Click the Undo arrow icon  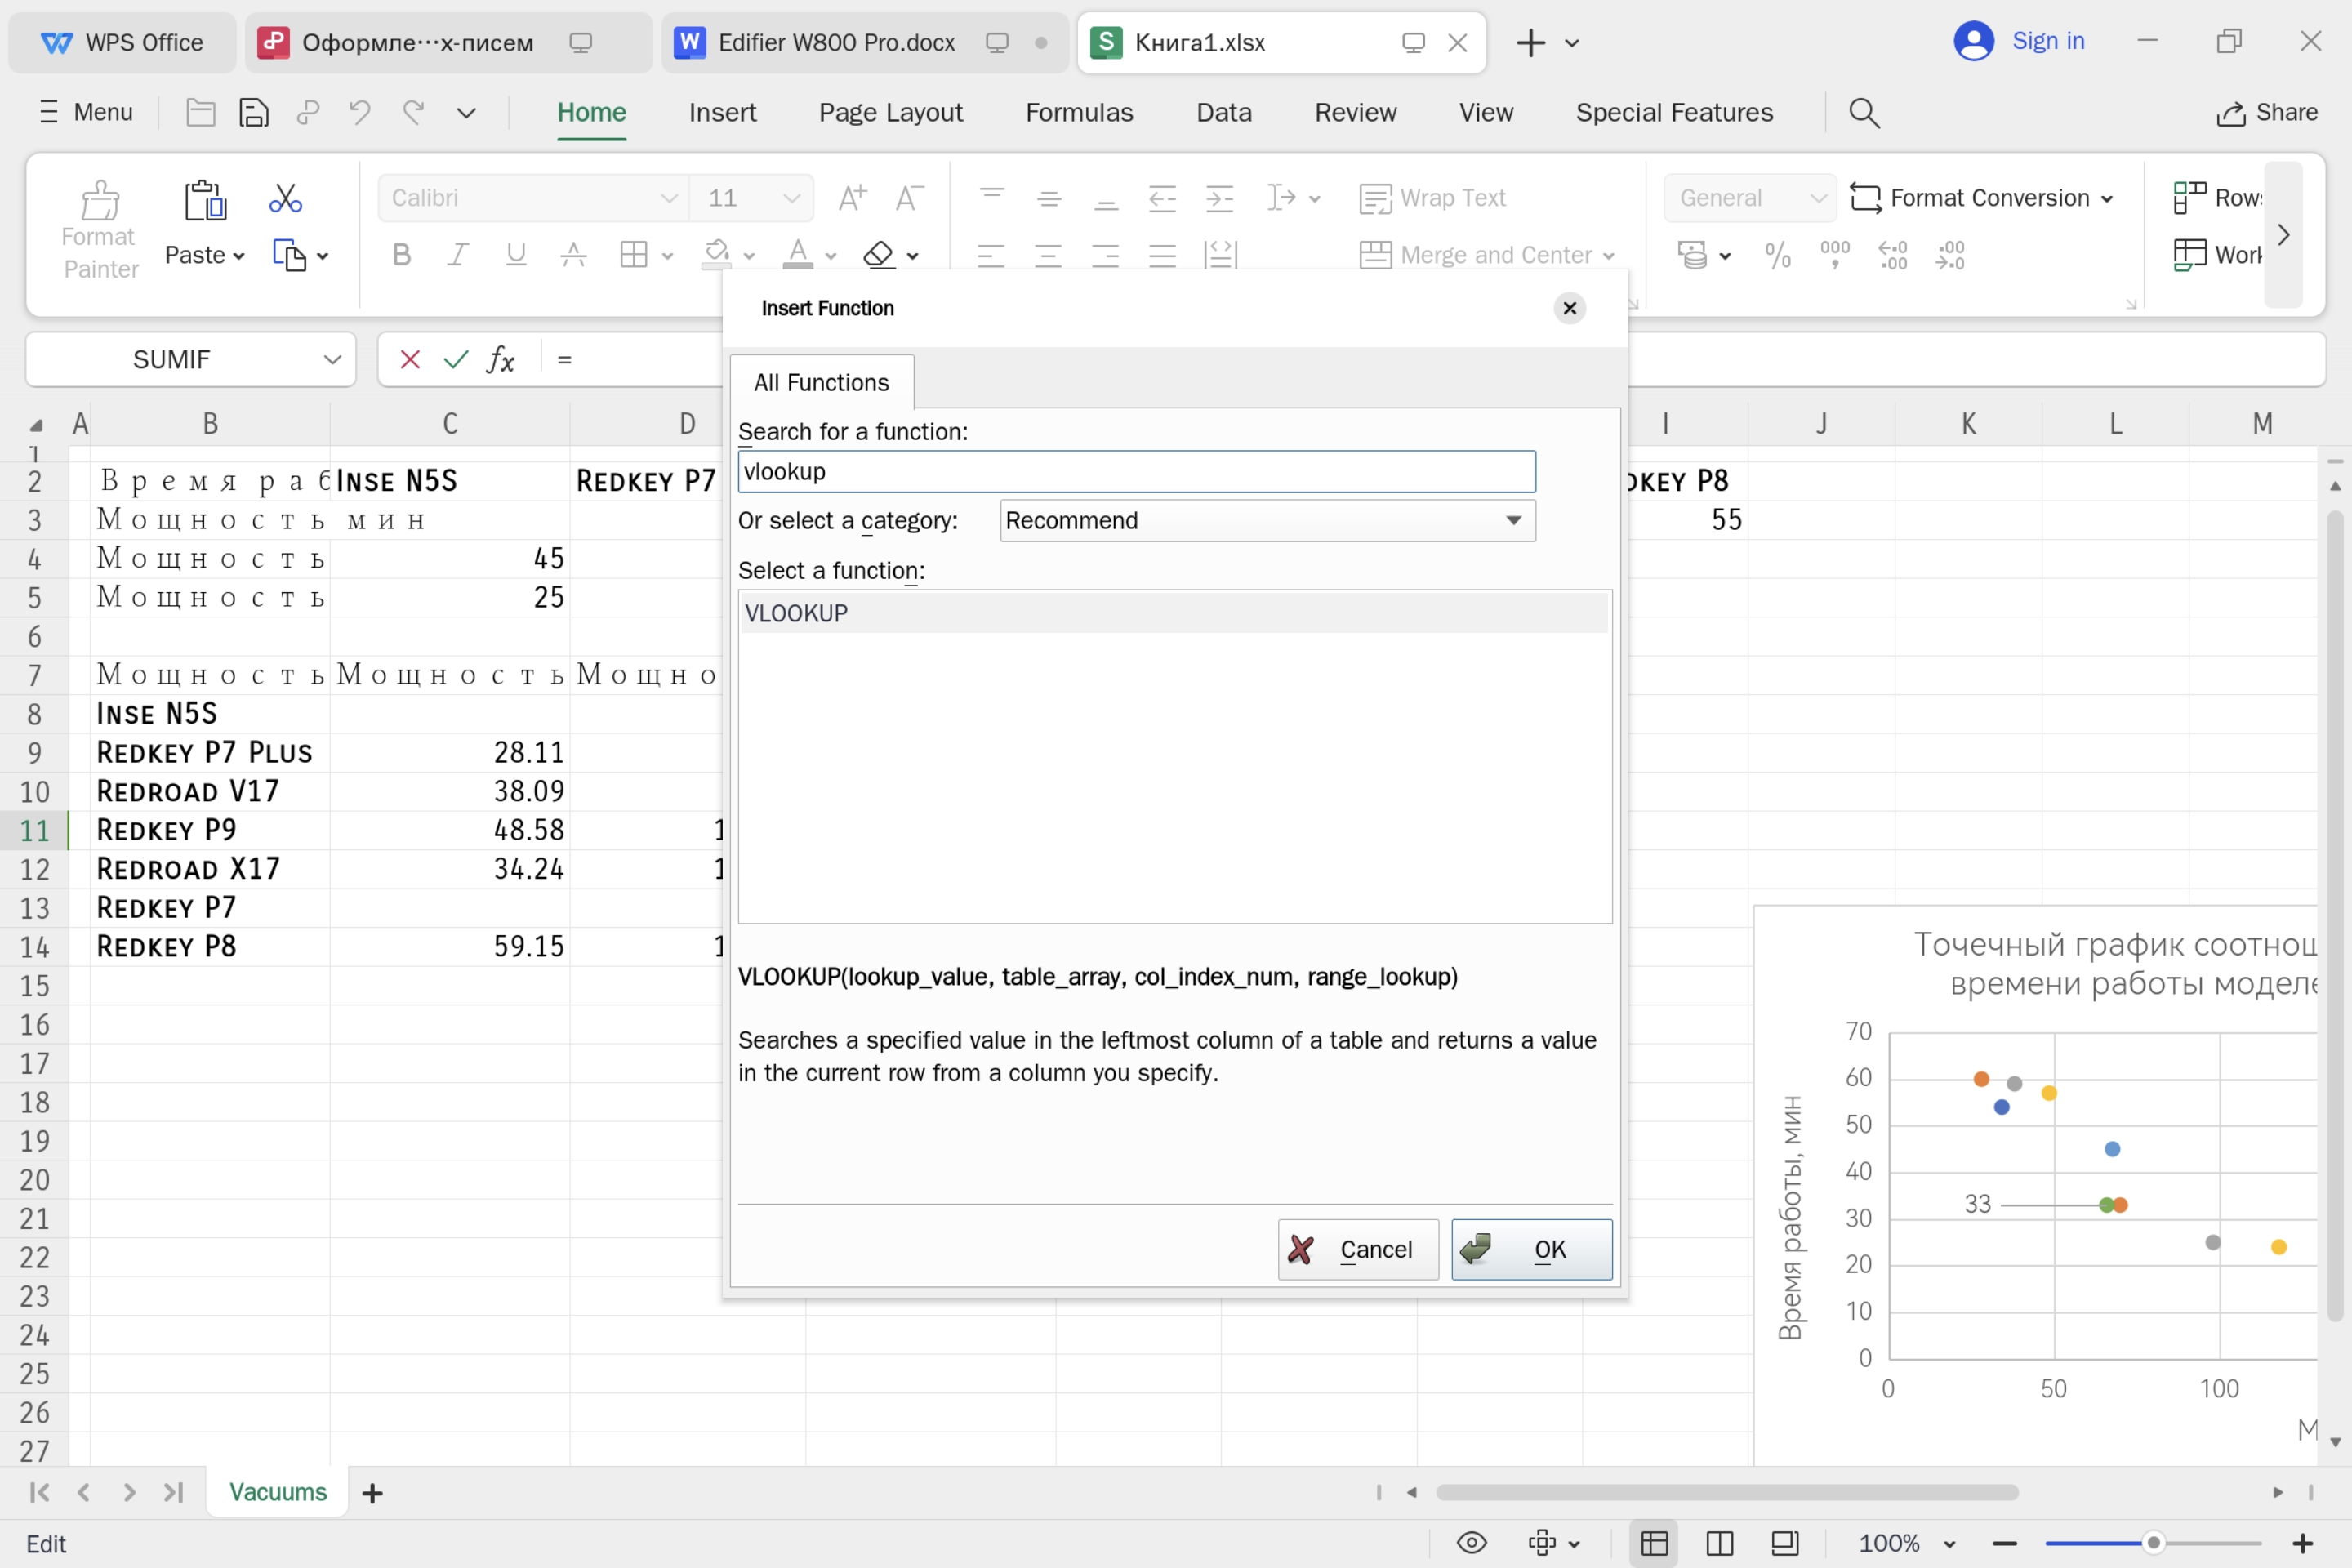[360, 112]
